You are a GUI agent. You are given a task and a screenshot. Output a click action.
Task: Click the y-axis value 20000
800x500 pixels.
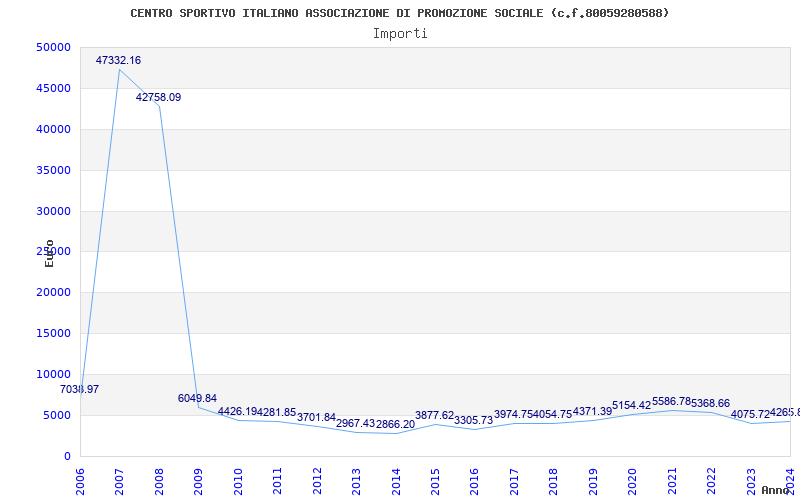point(54,292)
